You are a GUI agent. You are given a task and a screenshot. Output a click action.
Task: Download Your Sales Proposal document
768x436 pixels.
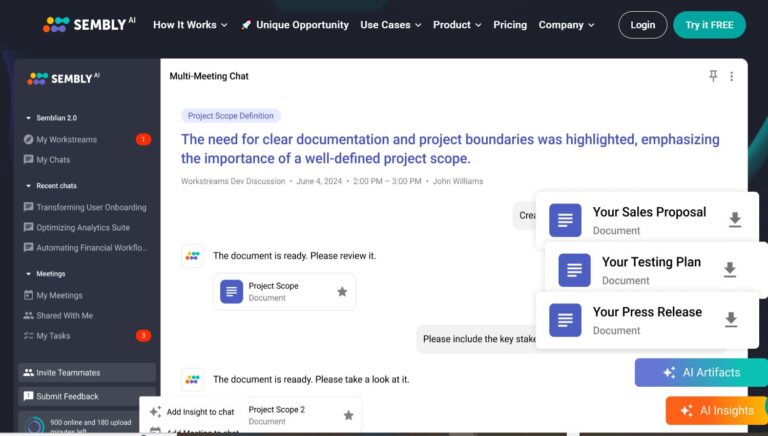coord(735,220)
